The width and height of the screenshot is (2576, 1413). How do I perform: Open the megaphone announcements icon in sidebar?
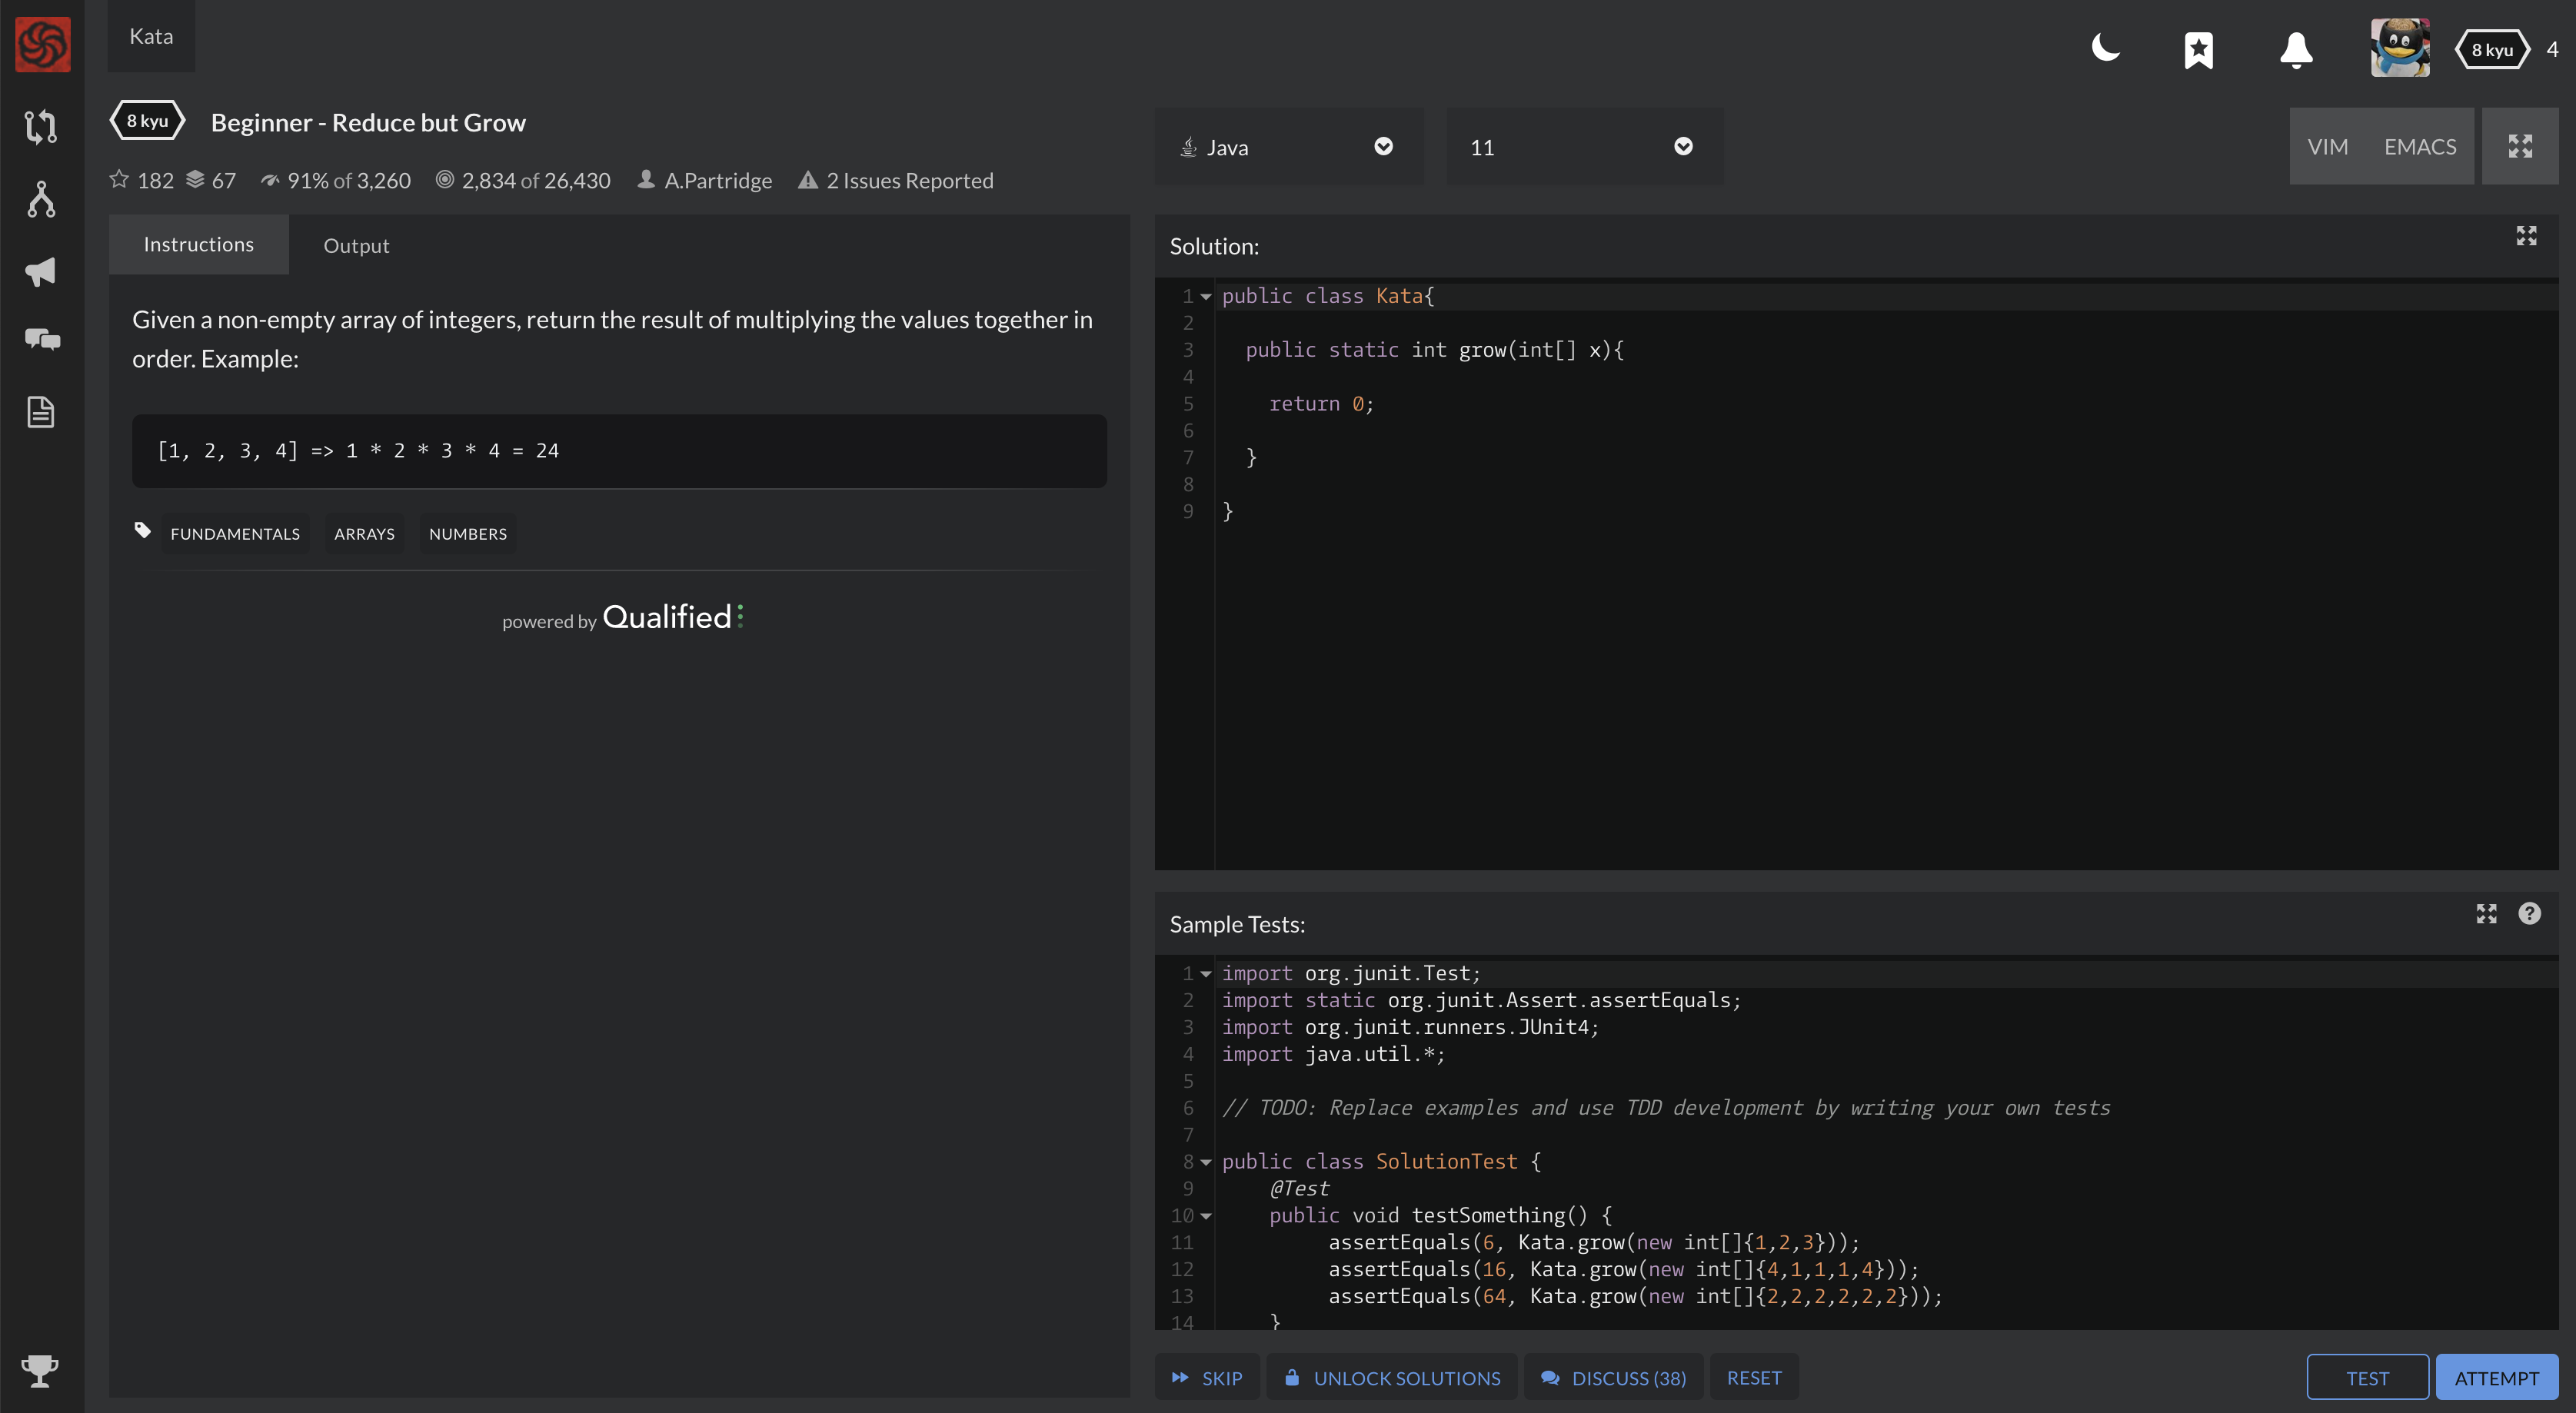pyautogui.click(x=41, y=272)
